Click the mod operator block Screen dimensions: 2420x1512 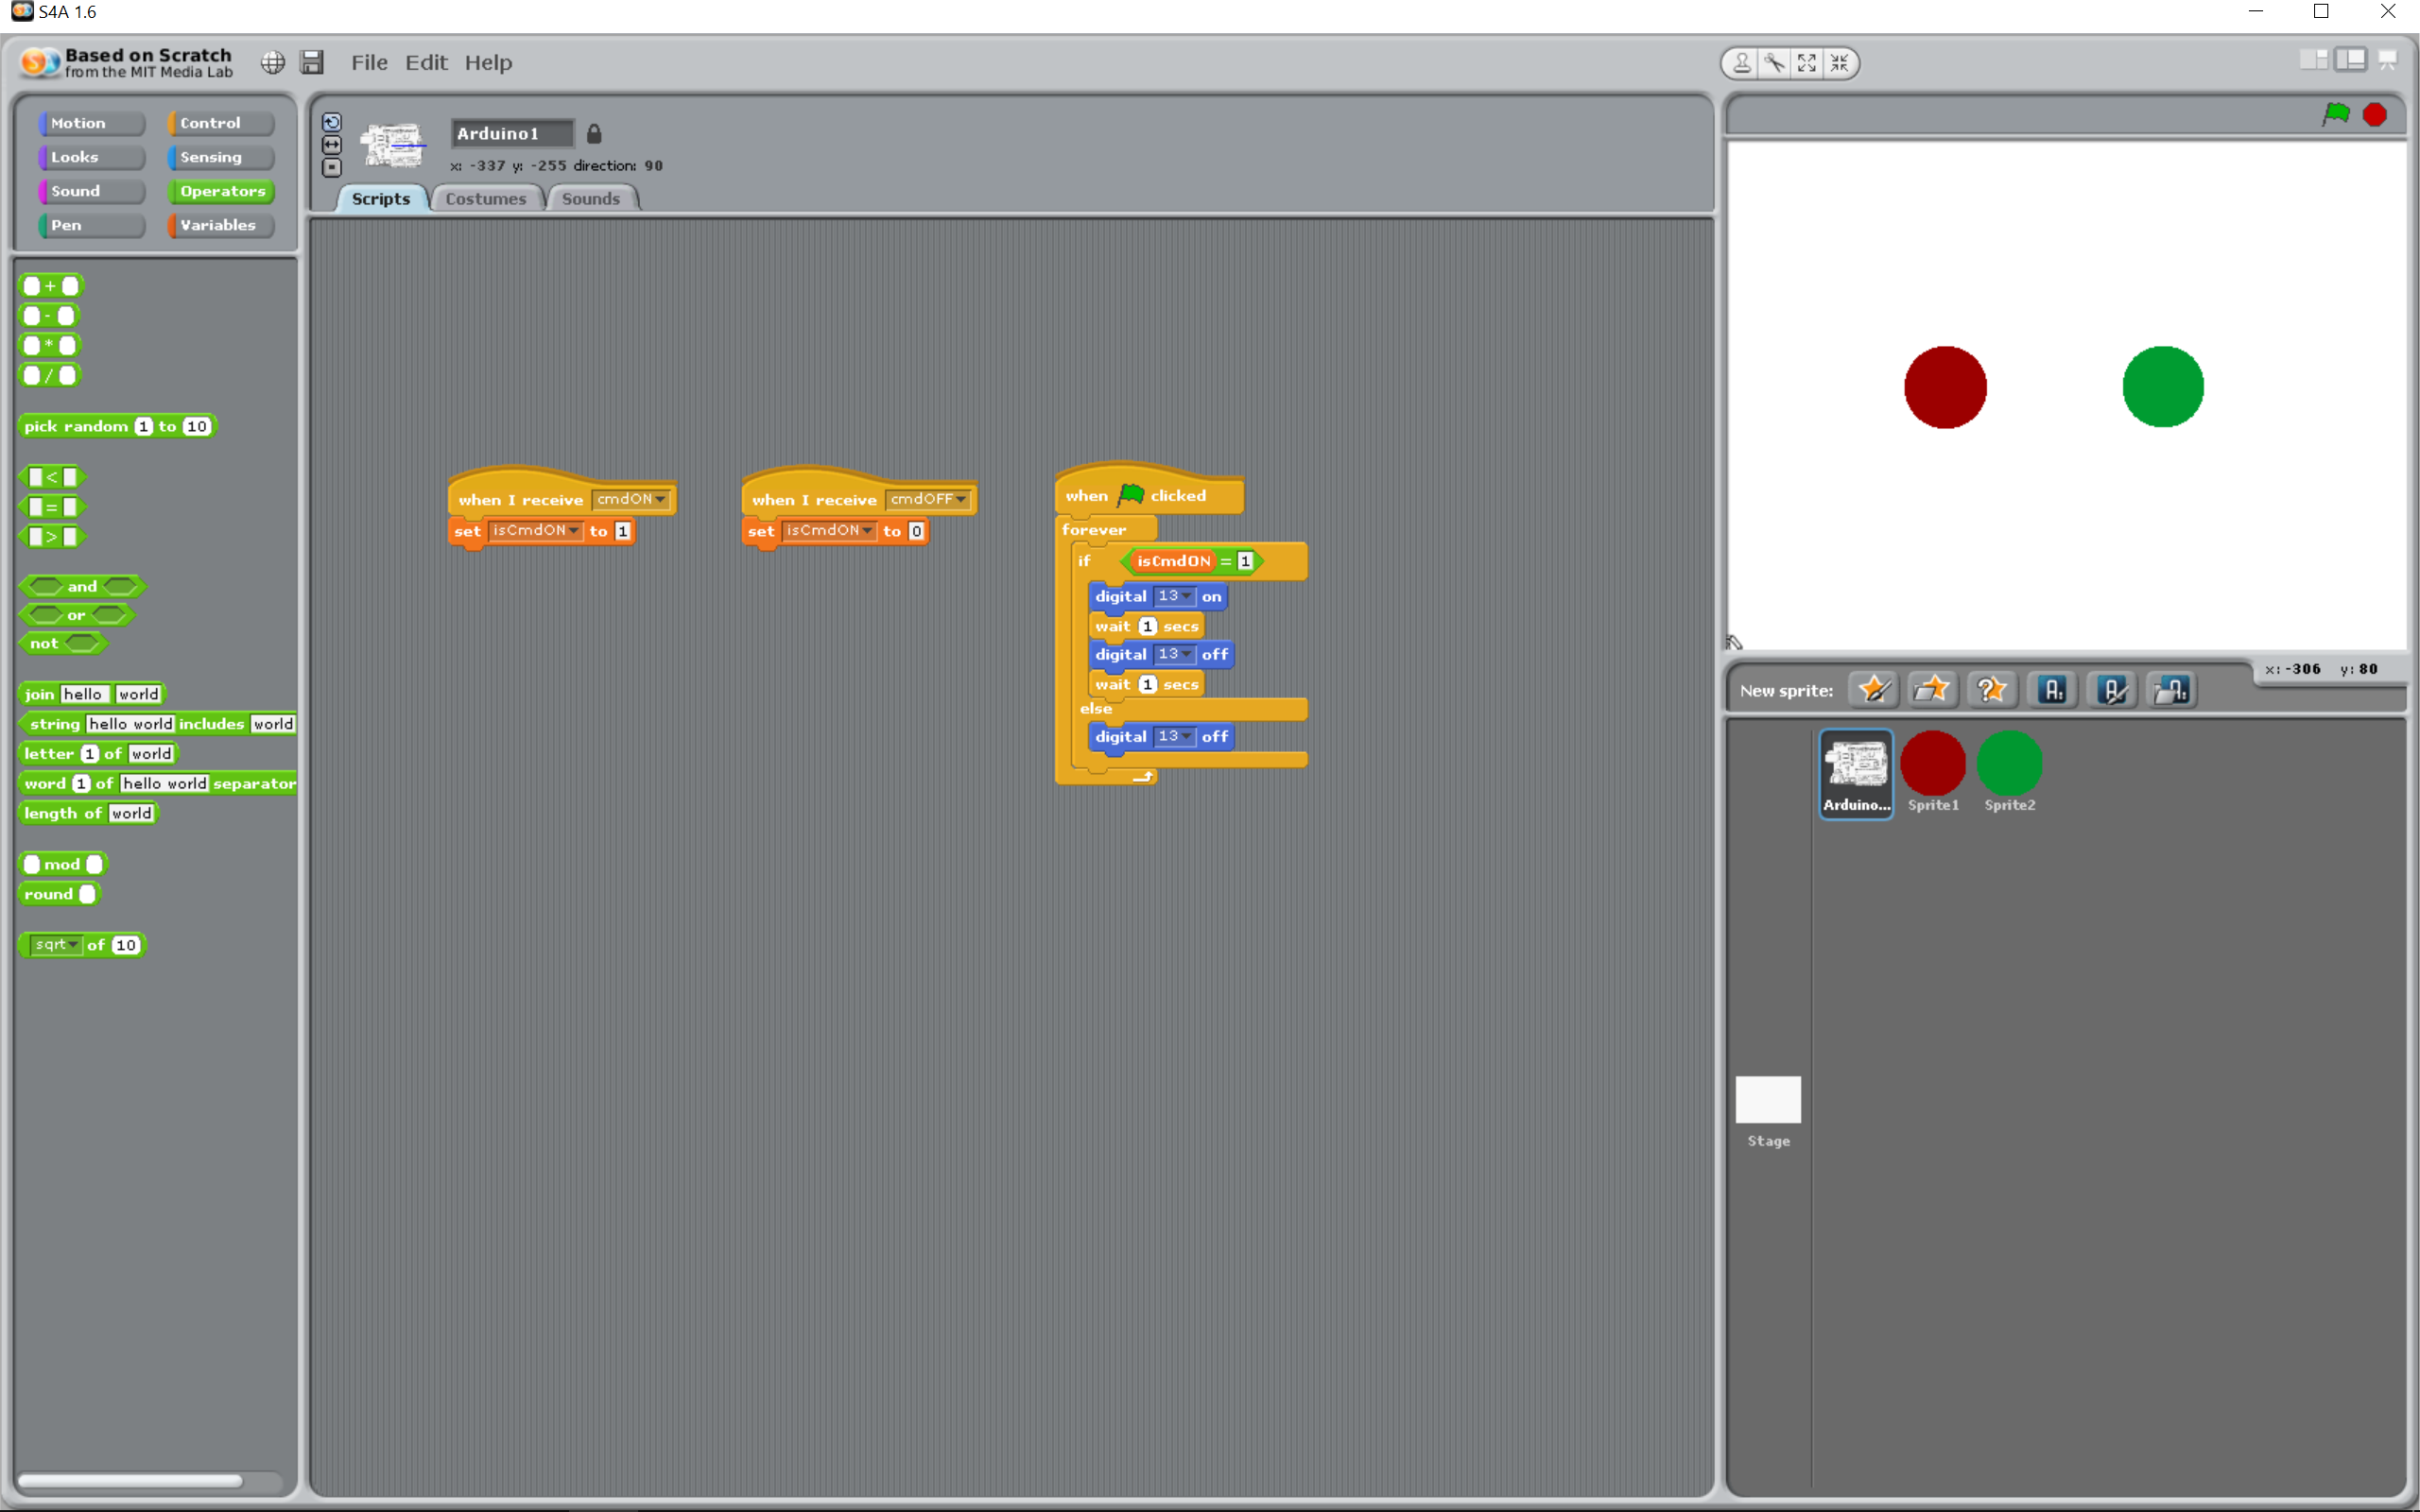(x=63, y=864)
